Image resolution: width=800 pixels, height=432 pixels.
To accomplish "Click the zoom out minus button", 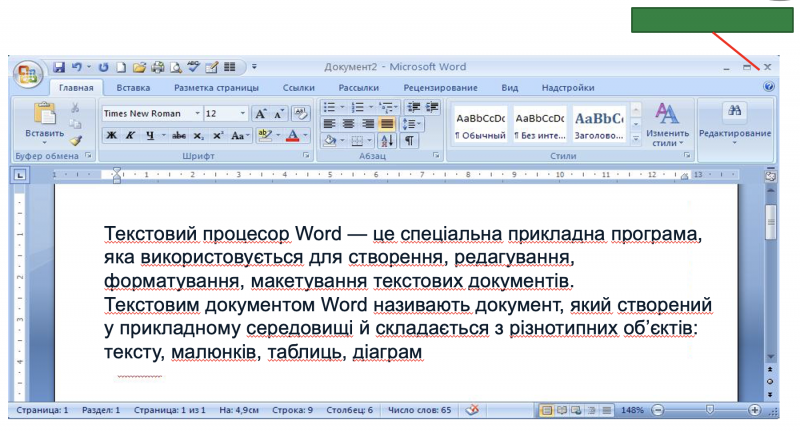I will 658,410.
